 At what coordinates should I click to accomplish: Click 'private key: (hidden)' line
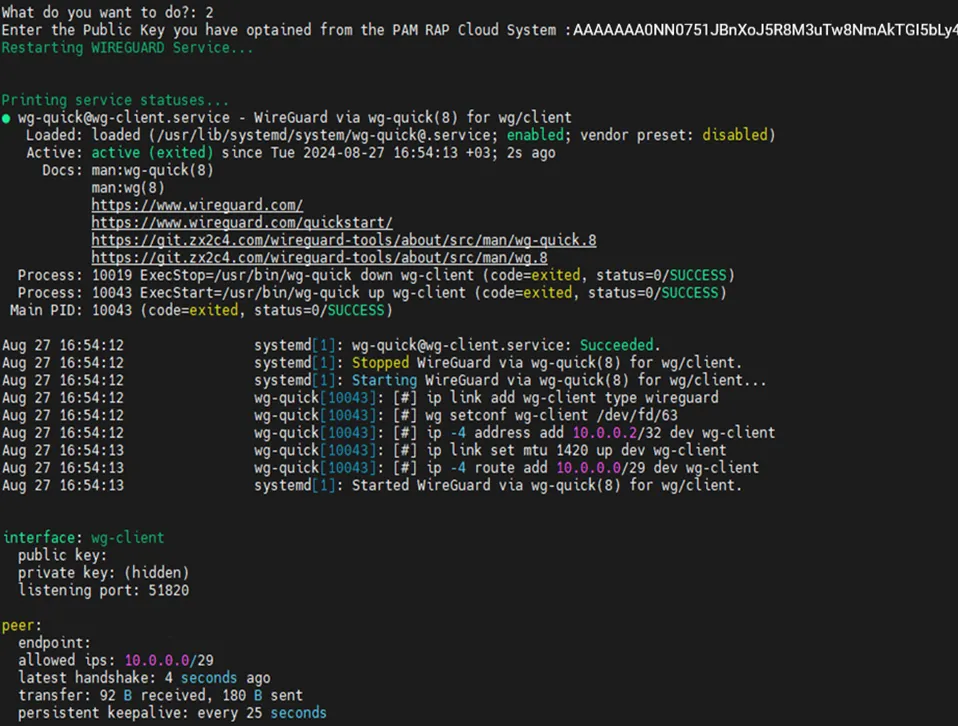coord(103,573)
